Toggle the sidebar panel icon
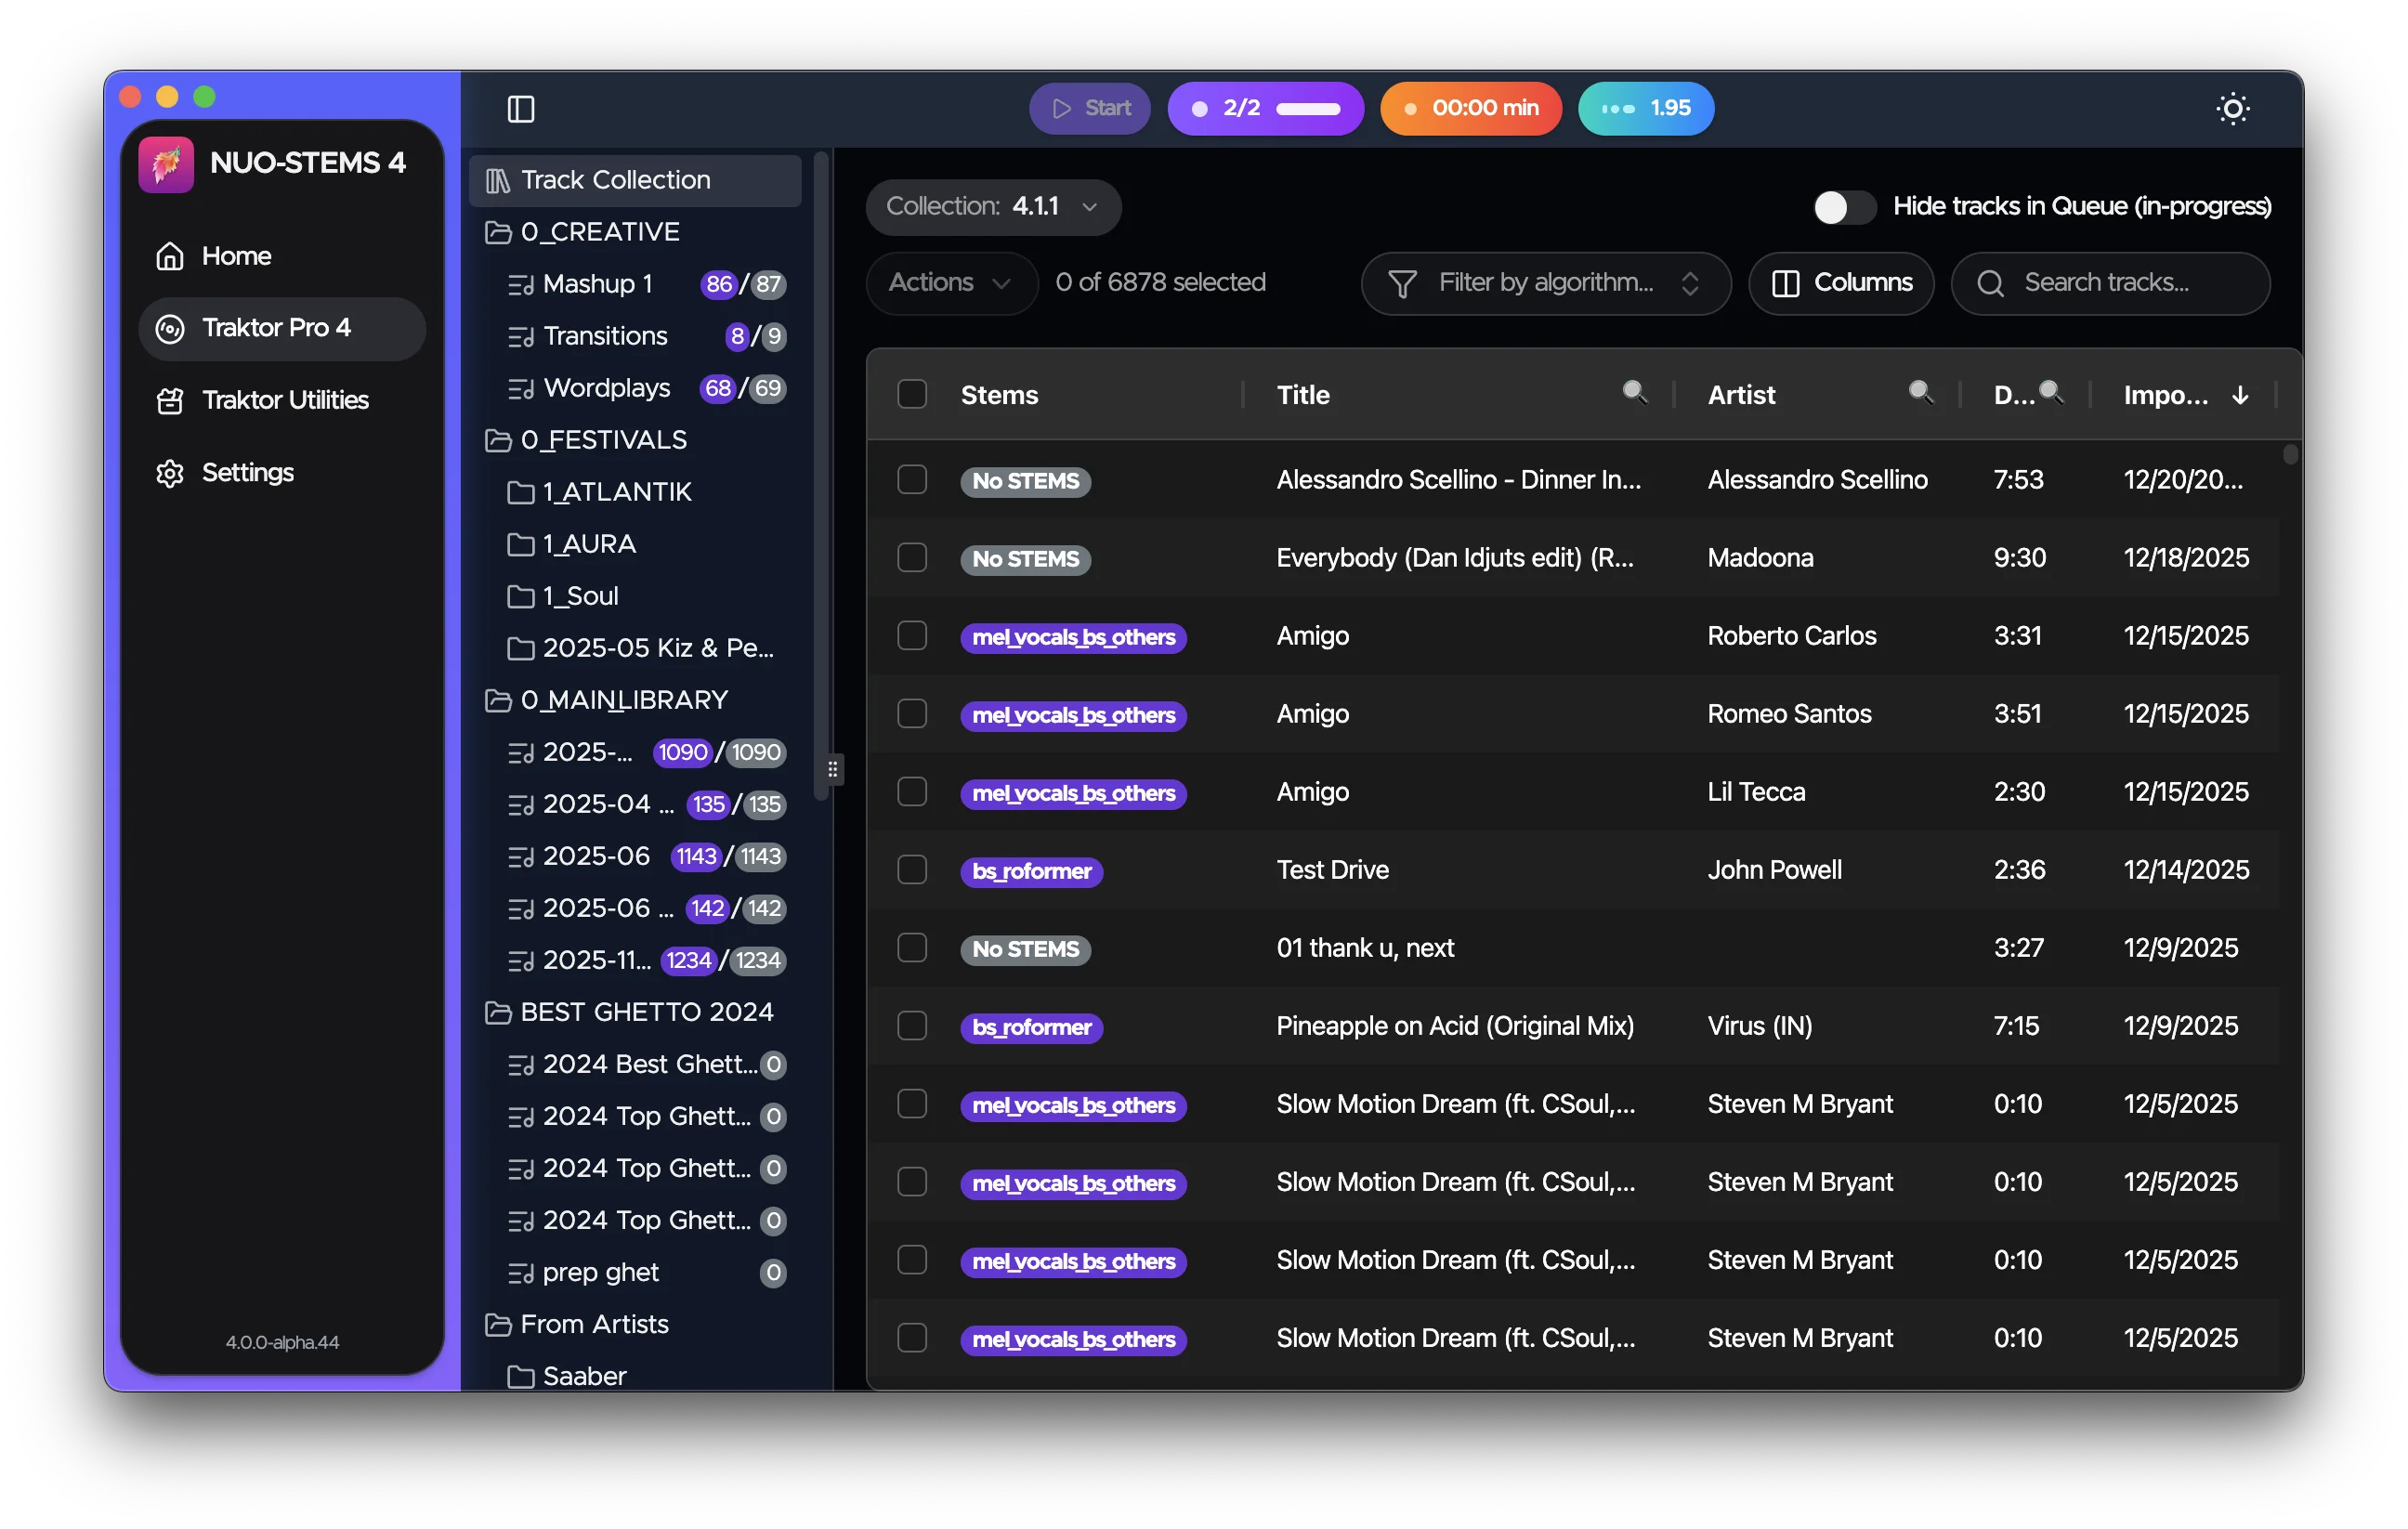2408x1529 pixels. [521, 108]
